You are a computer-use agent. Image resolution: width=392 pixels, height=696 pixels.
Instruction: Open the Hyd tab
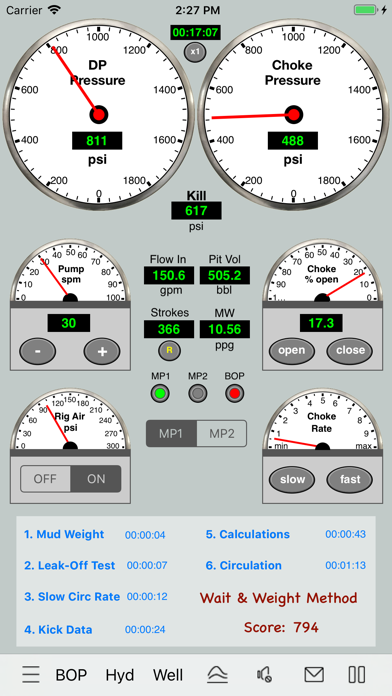120,676
